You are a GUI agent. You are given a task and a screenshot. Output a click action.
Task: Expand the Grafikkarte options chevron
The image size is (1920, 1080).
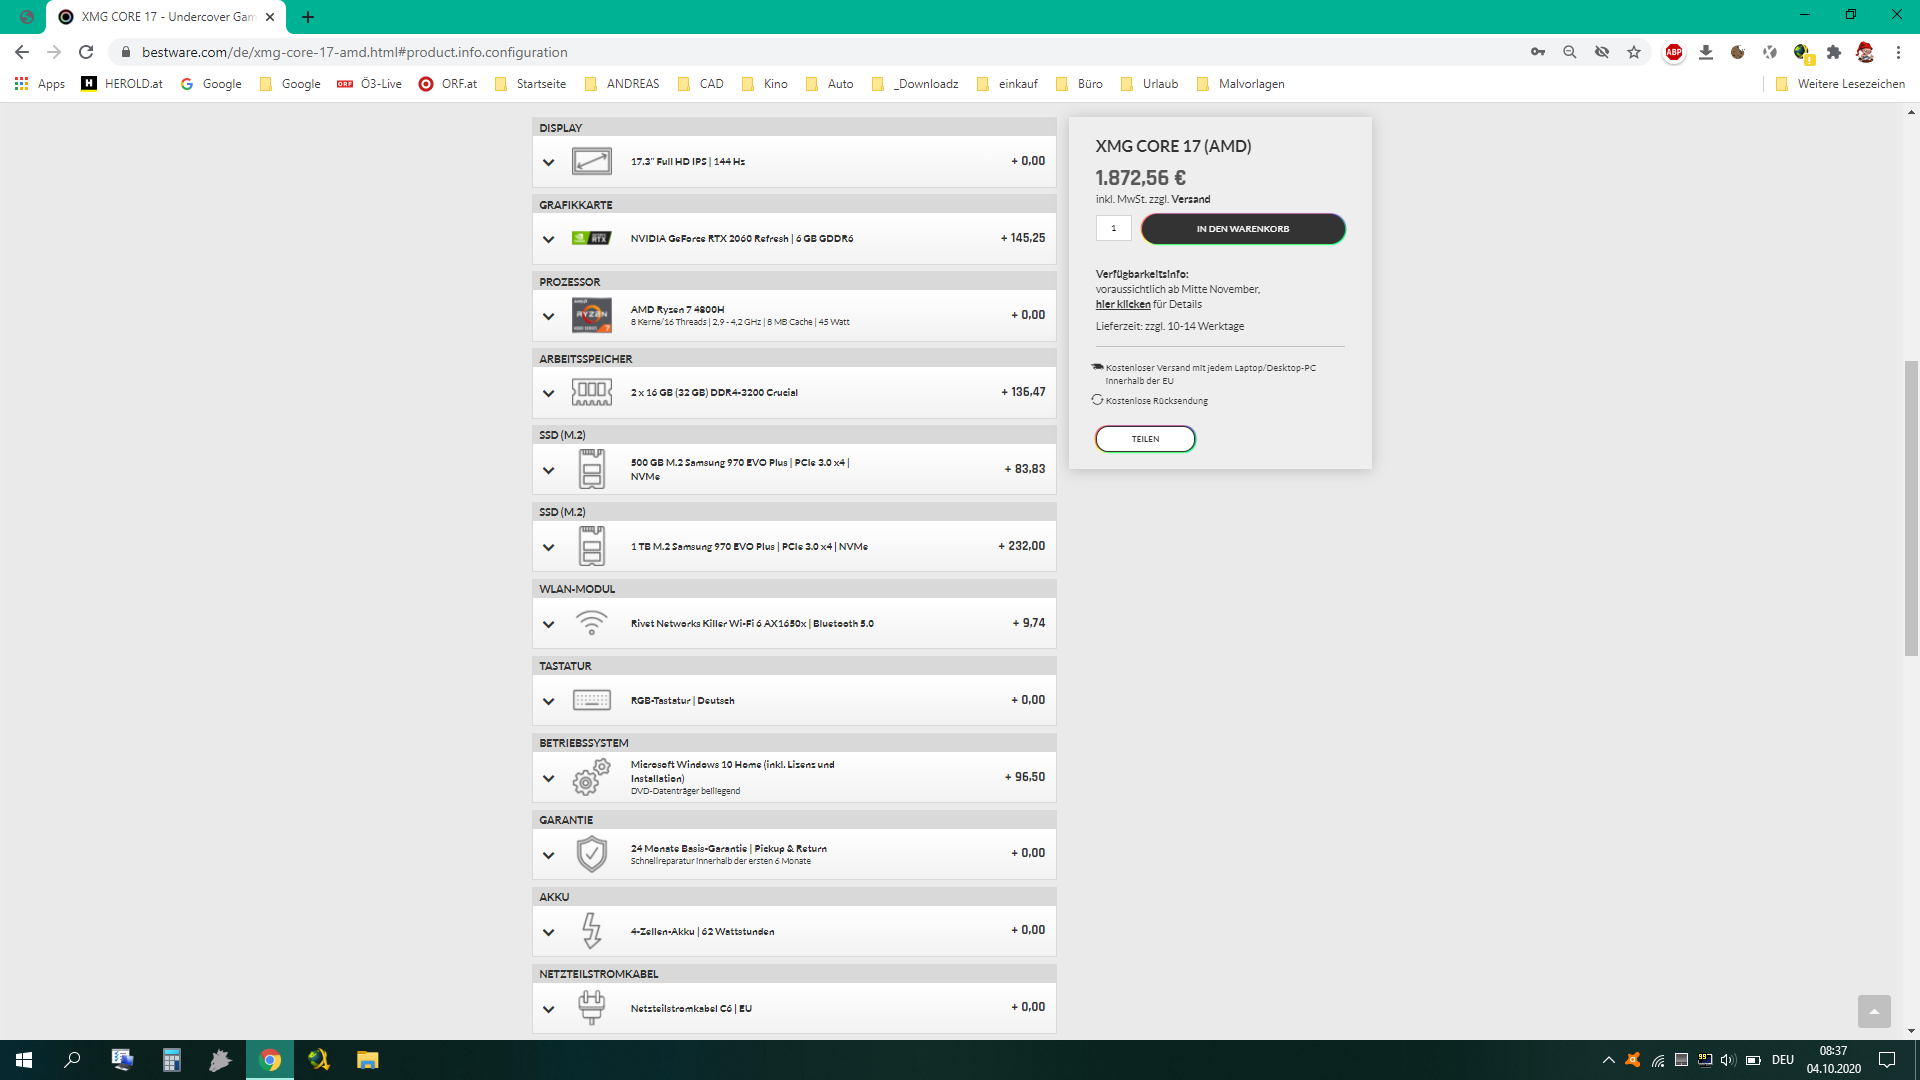click(548, 239)
